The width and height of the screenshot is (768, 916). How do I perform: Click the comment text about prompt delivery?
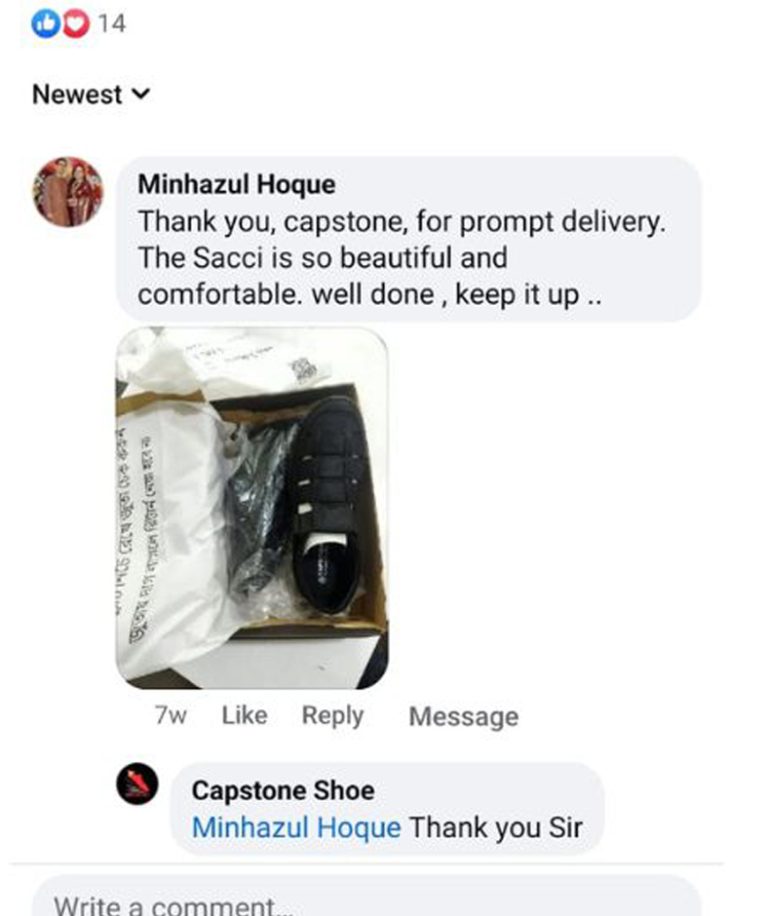coord(402,258)
